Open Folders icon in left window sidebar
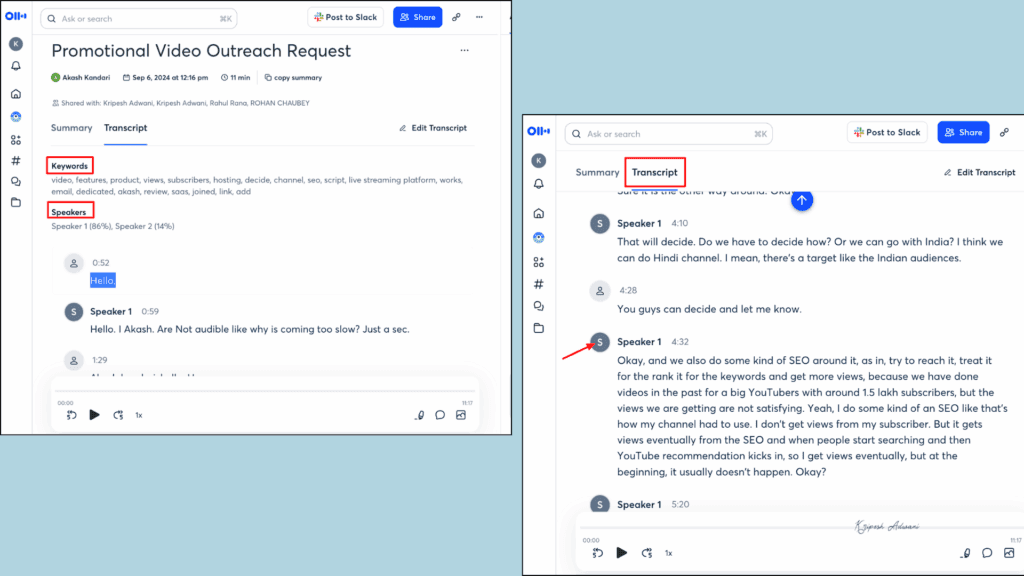Screen dimensions: 1024x576 pos(16,202)
